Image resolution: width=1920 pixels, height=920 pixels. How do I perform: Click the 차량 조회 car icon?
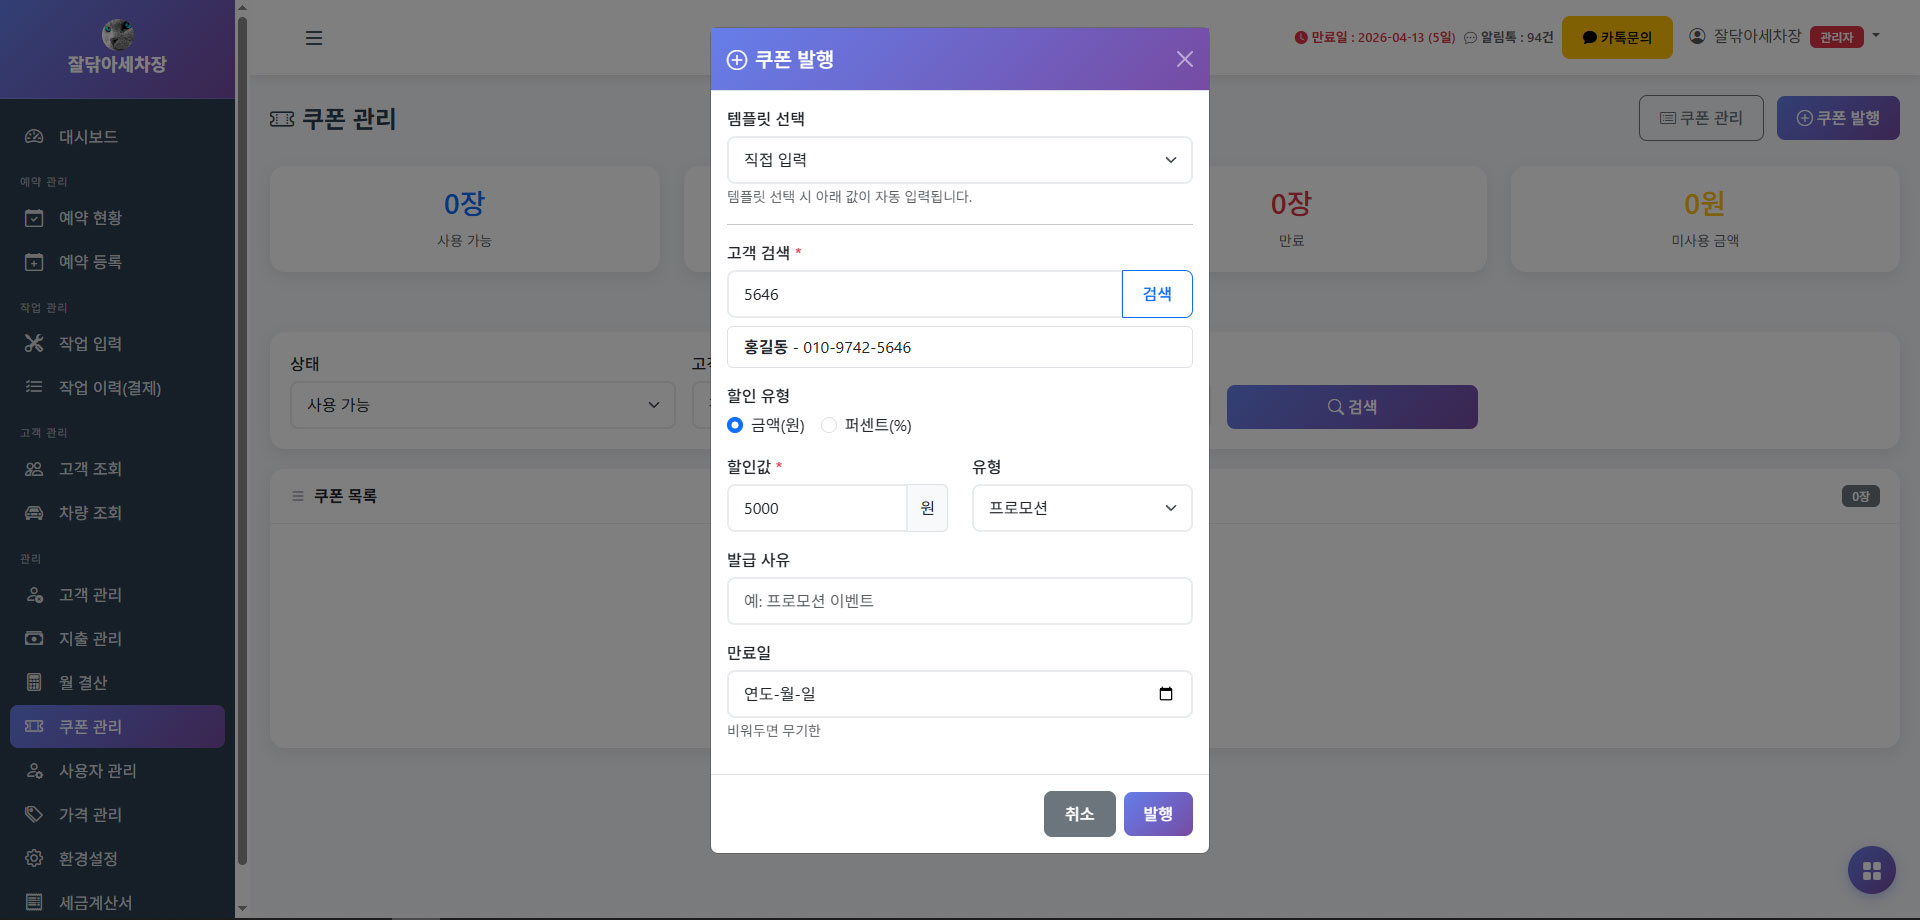(34, 513)
